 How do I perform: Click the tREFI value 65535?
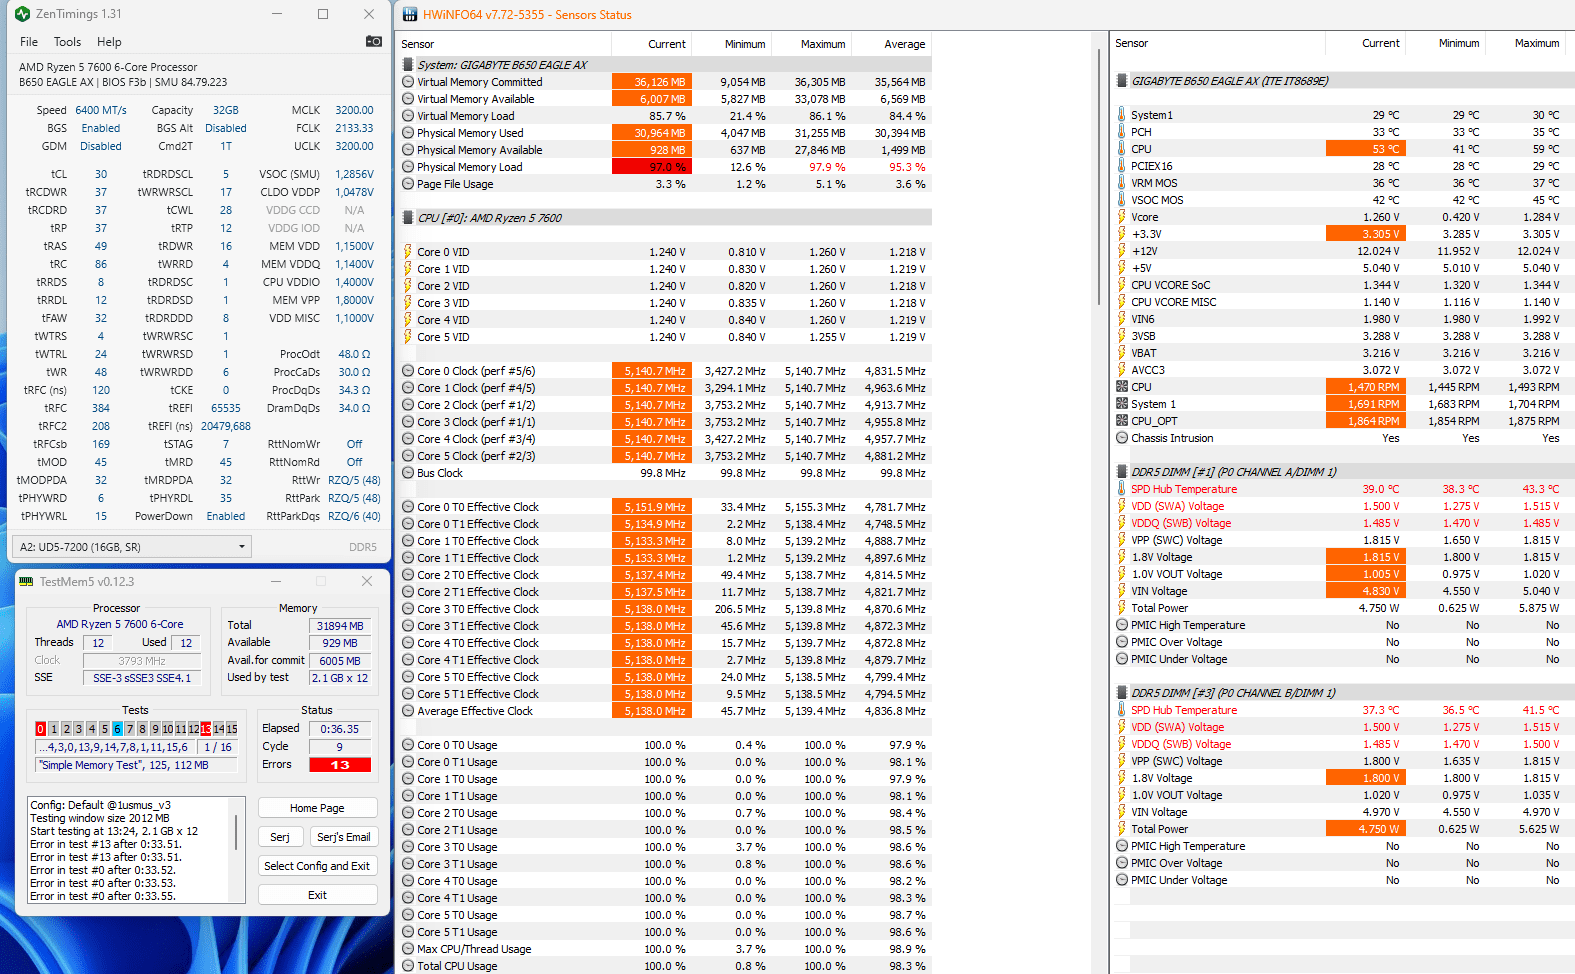click(x=226, y=408)
